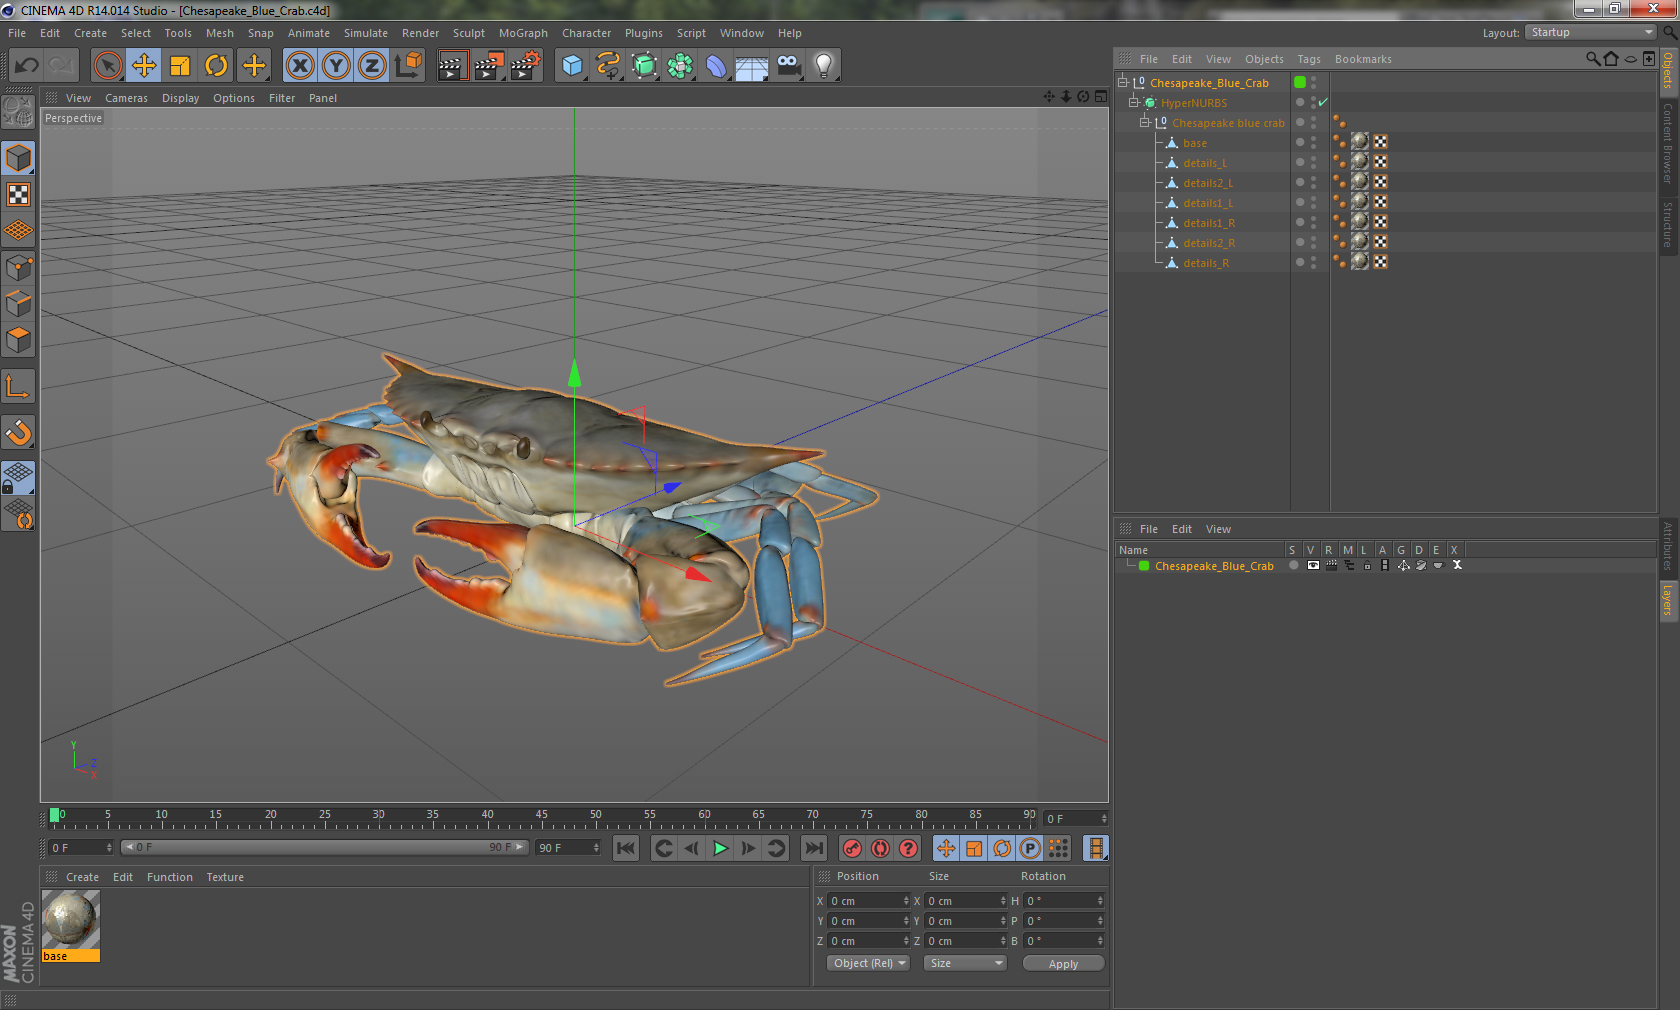Add a Floor environment object
The width and height of the screenshot is (1680, 1010).
click(752, 66)
